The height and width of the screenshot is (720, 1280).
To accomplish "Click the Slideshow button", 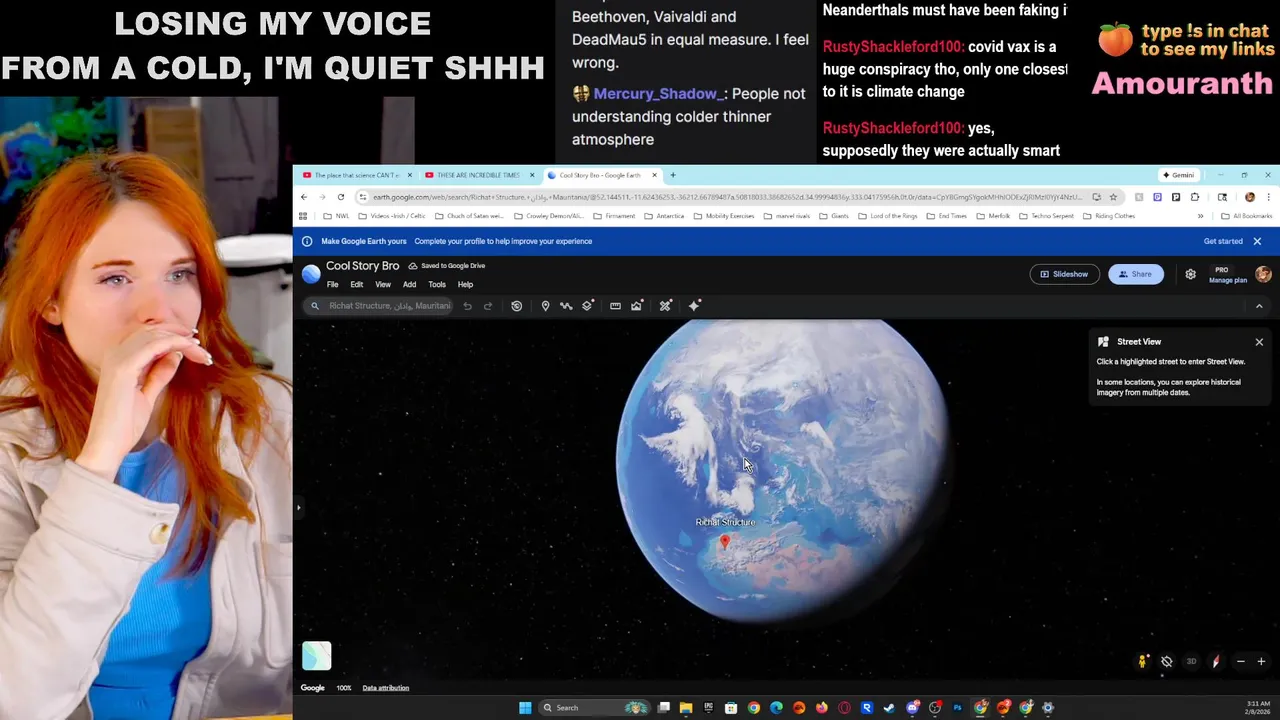I will click(x=1065, y=274).
